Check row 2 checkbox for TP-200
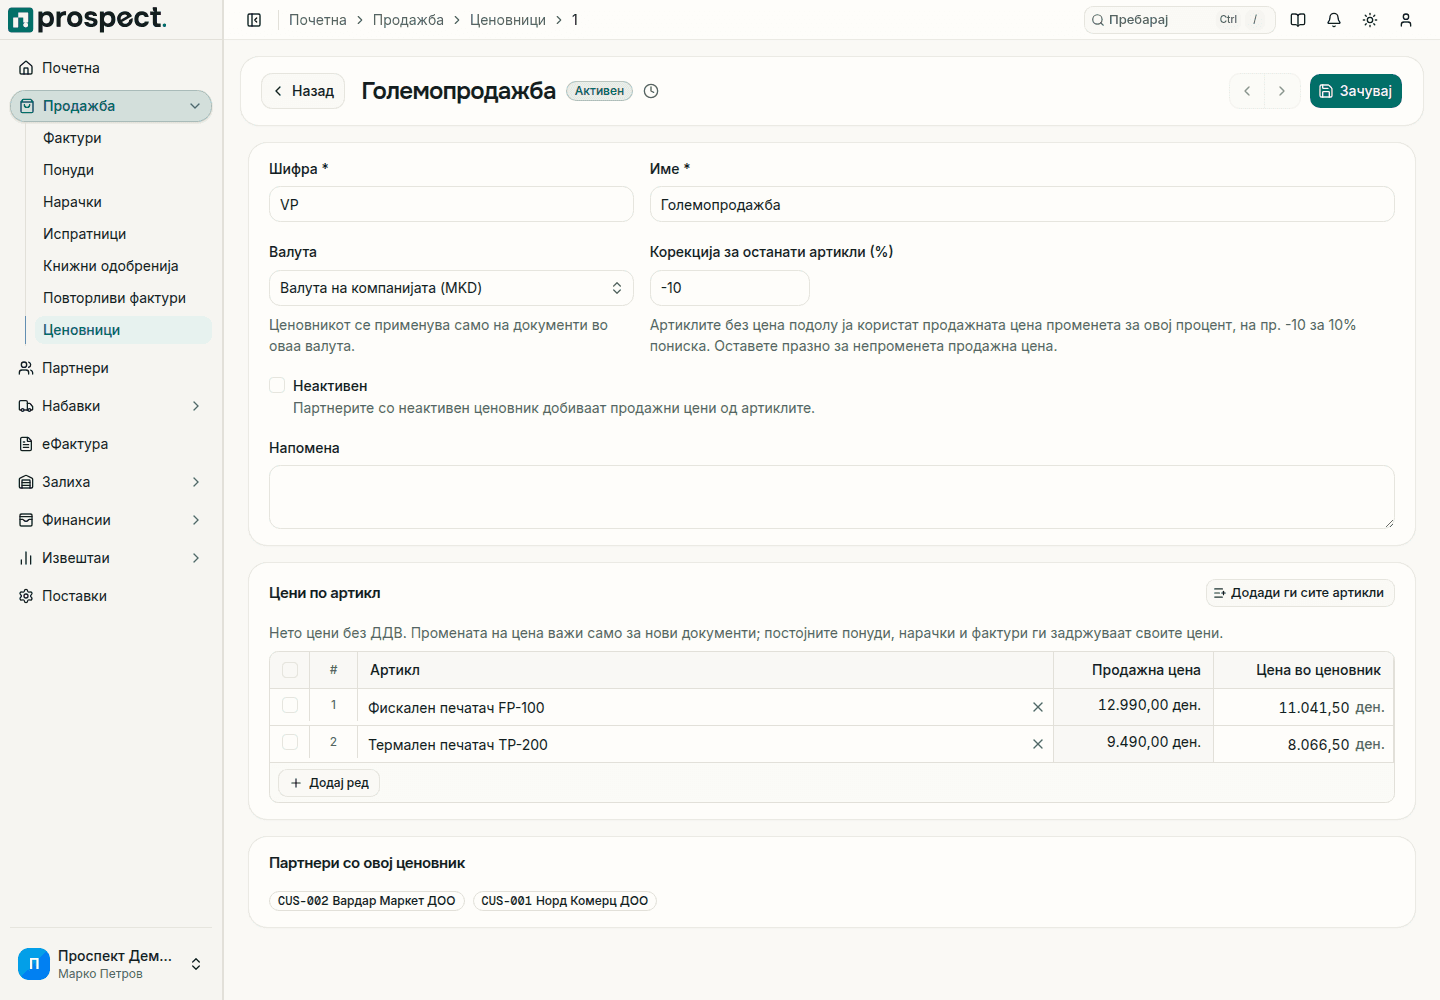Screen dimensions: 1440x1000 pos(290,742)
